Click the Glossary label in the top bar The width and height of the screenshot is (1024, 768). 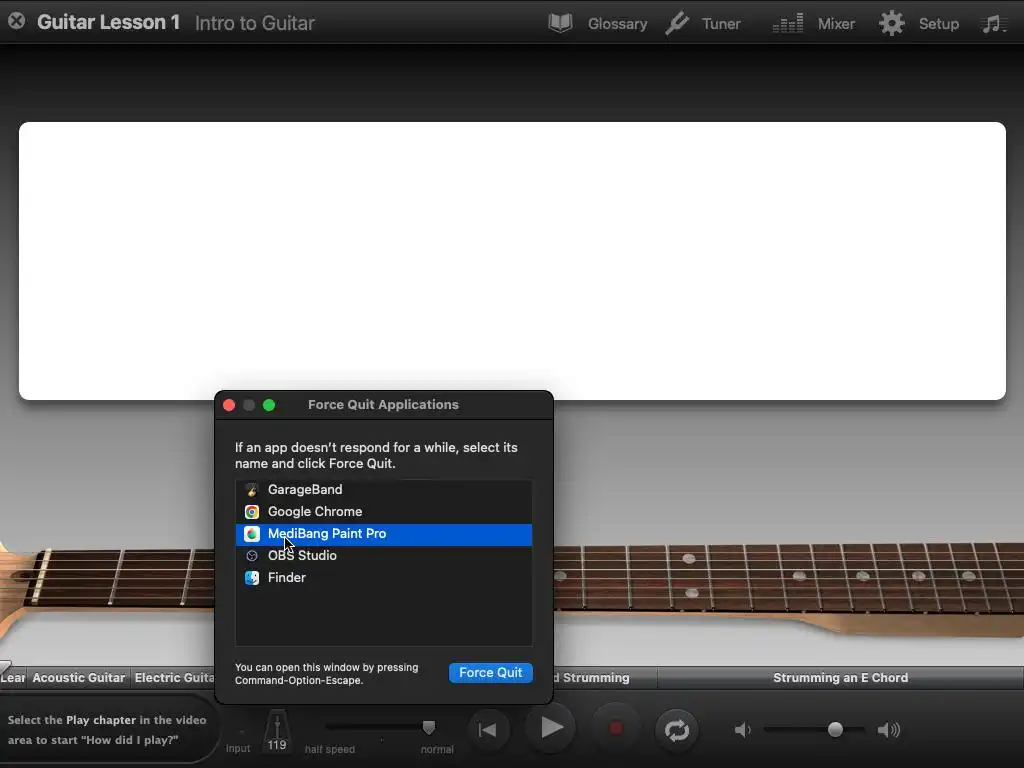(x=617, y=24)
